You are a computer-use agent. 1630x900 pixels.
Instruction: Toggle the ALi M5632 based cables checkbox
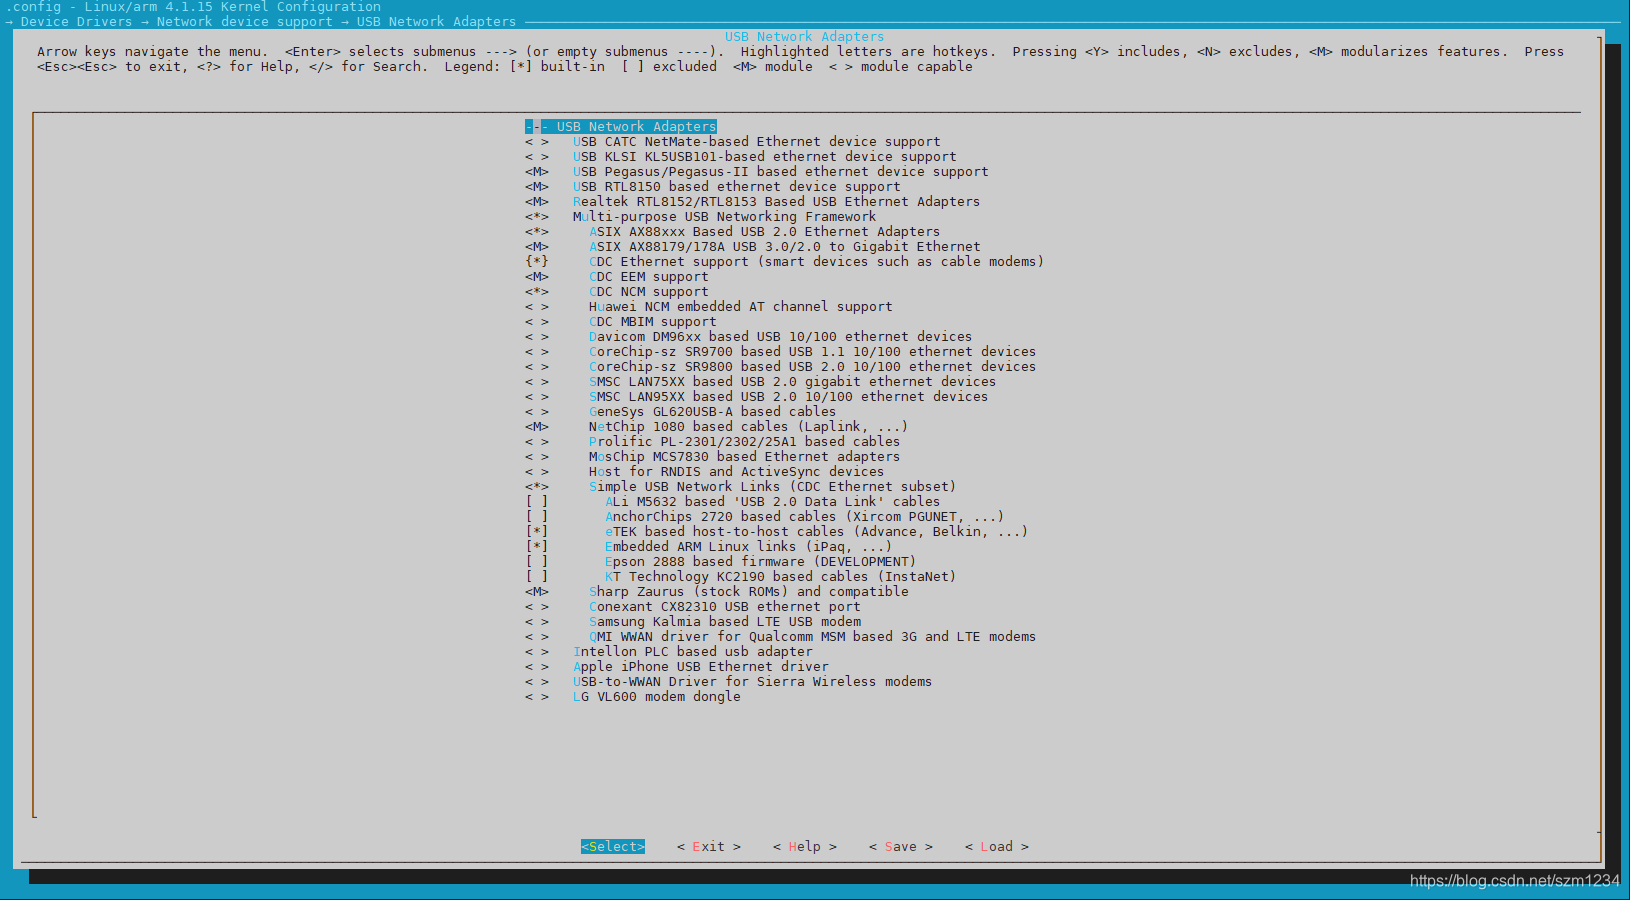[537, 502]
